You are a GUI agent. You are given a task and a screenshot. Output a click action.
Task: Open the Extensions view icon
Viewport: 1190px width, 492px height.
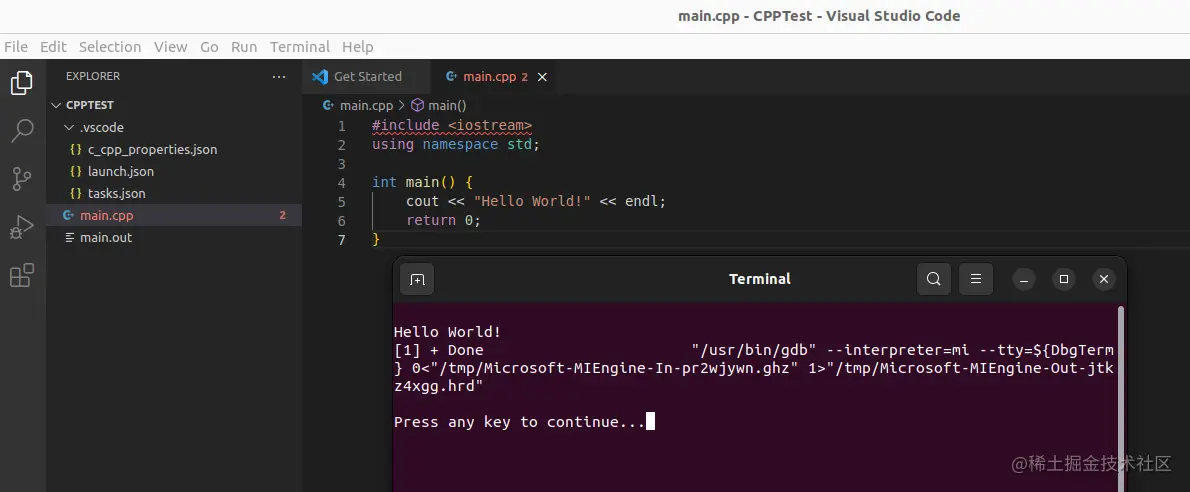(22, 275)
